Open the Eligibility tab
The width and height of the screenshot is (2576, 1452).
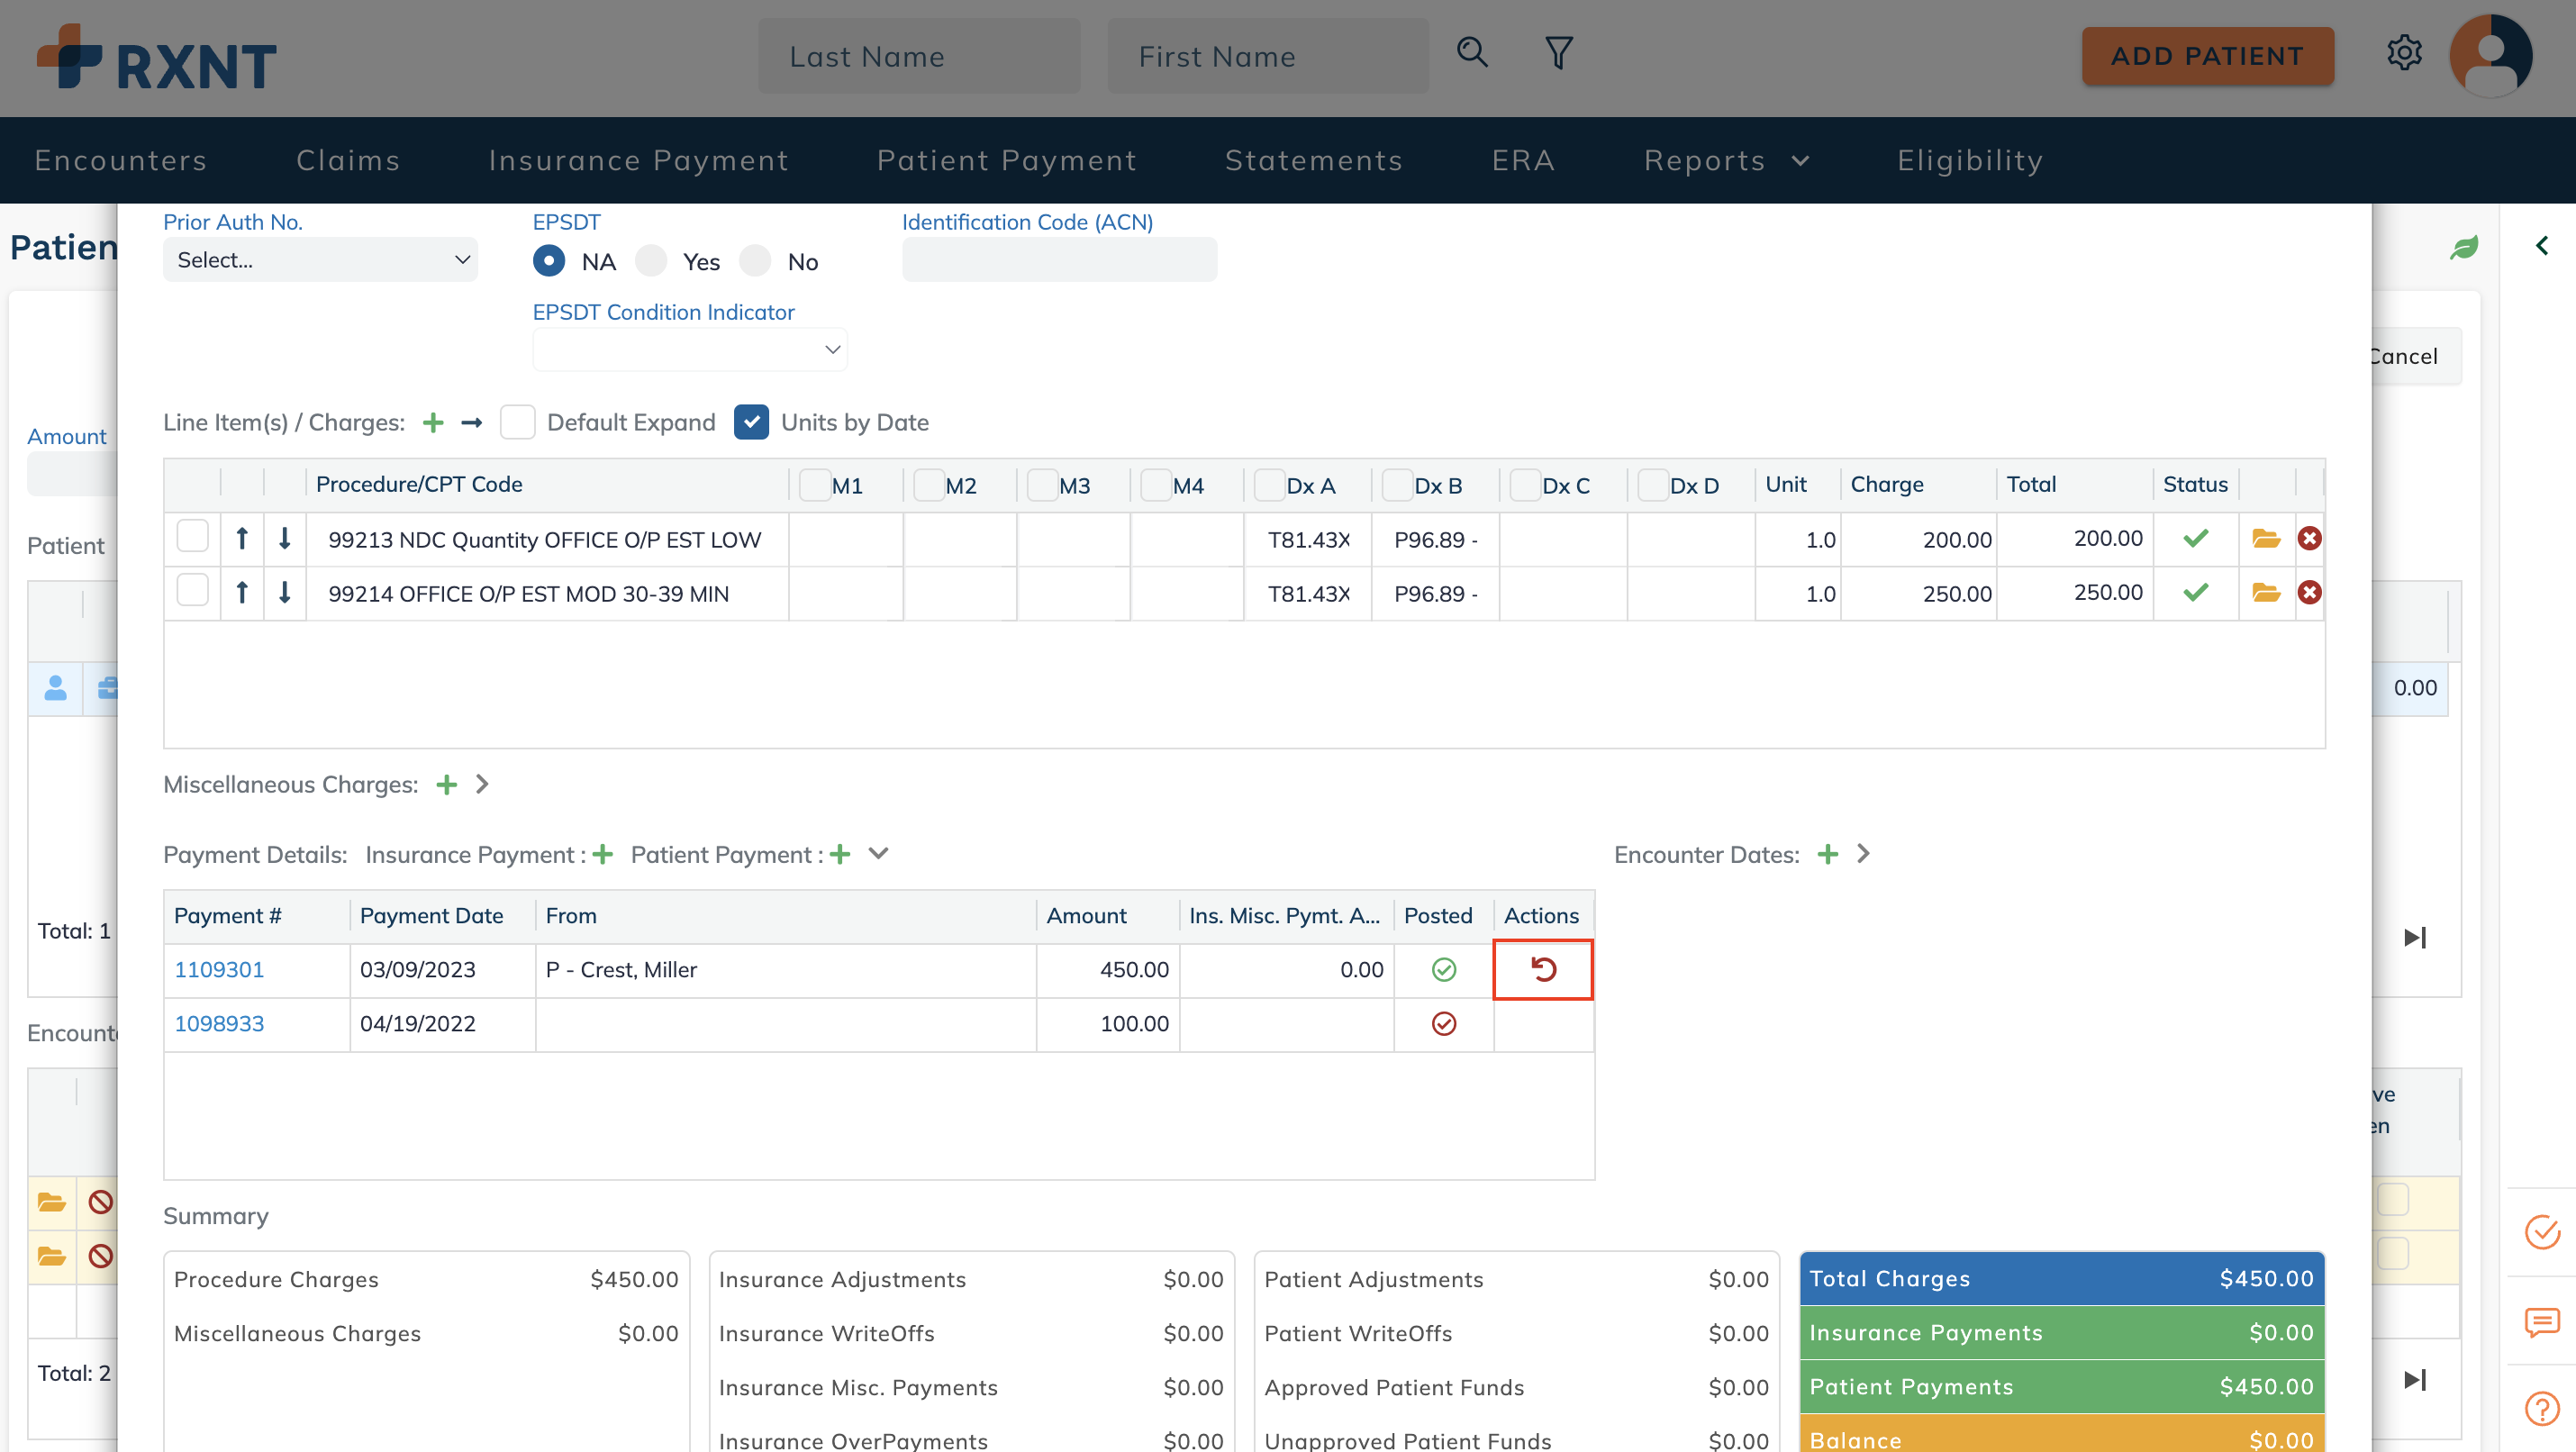tap(1969, 160)
